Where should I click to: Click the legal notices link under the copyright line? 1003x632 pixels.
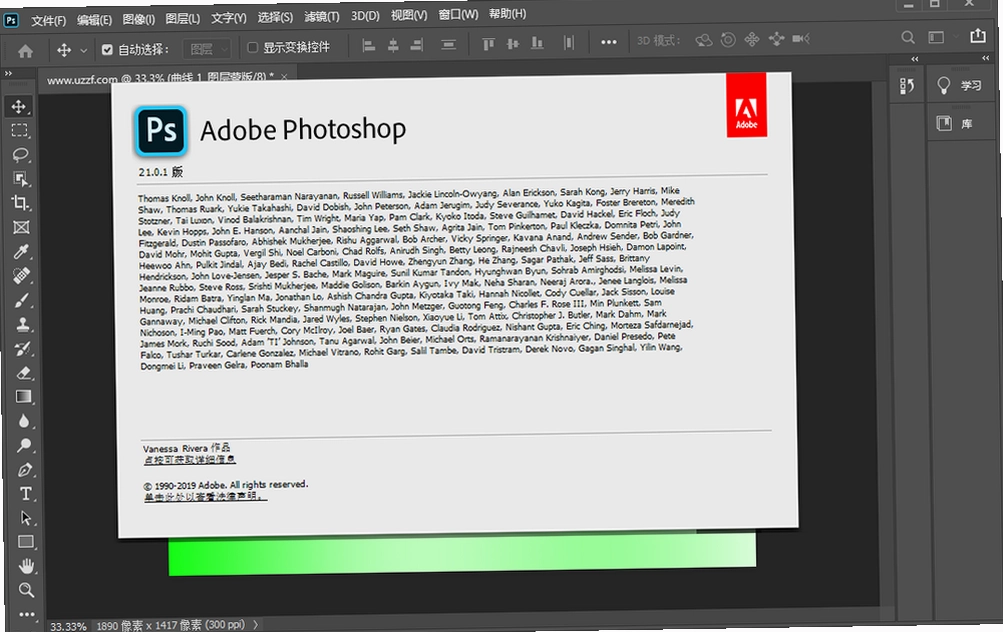tap(205, 496)
